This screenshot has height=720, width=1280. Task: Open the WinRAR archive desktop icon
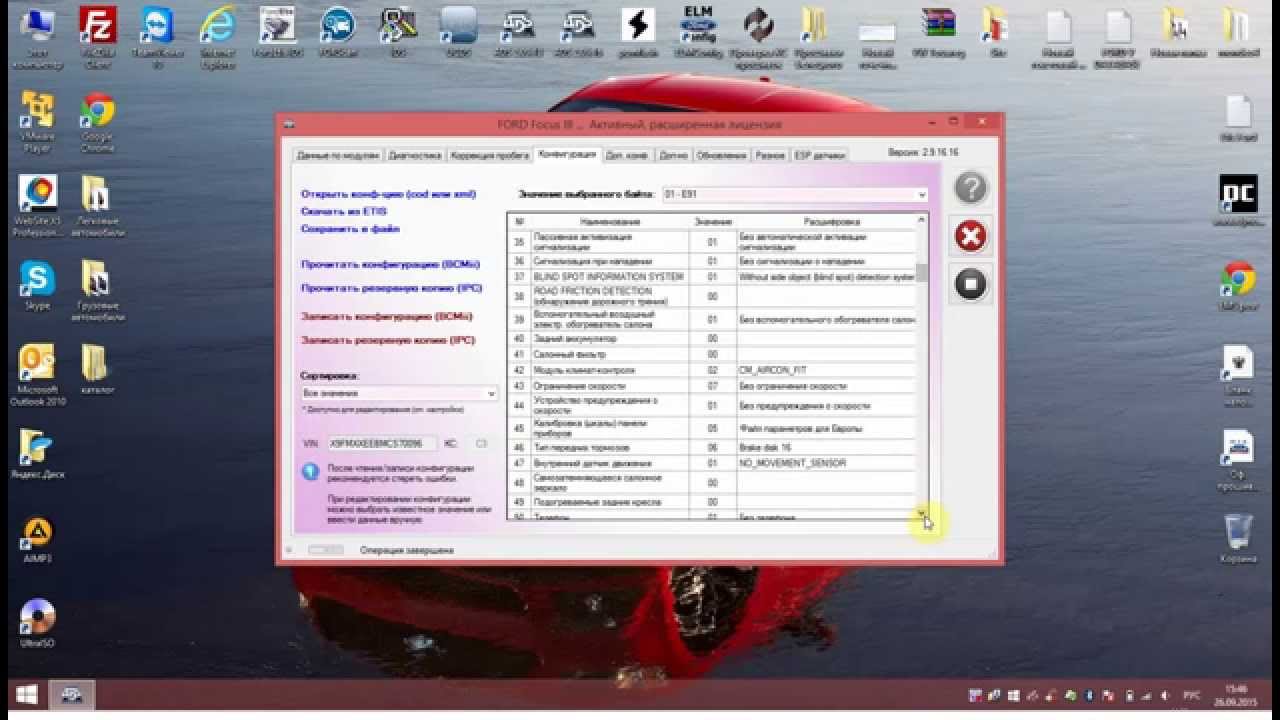pos(938,32)
